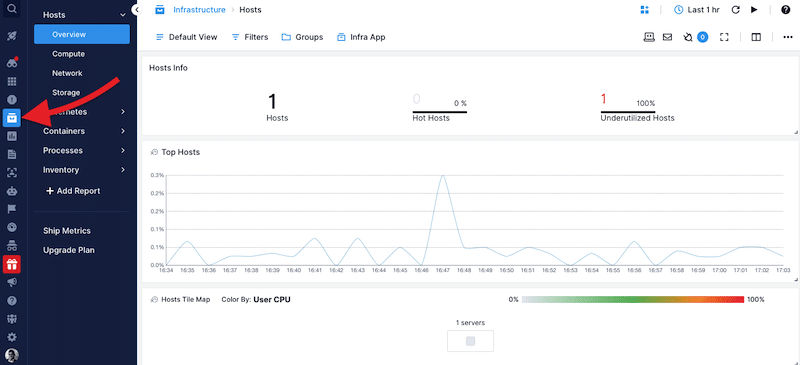The image size is (800, 365).
Task: Open the binoculars icon with red dot
Action: coord(12,63)
